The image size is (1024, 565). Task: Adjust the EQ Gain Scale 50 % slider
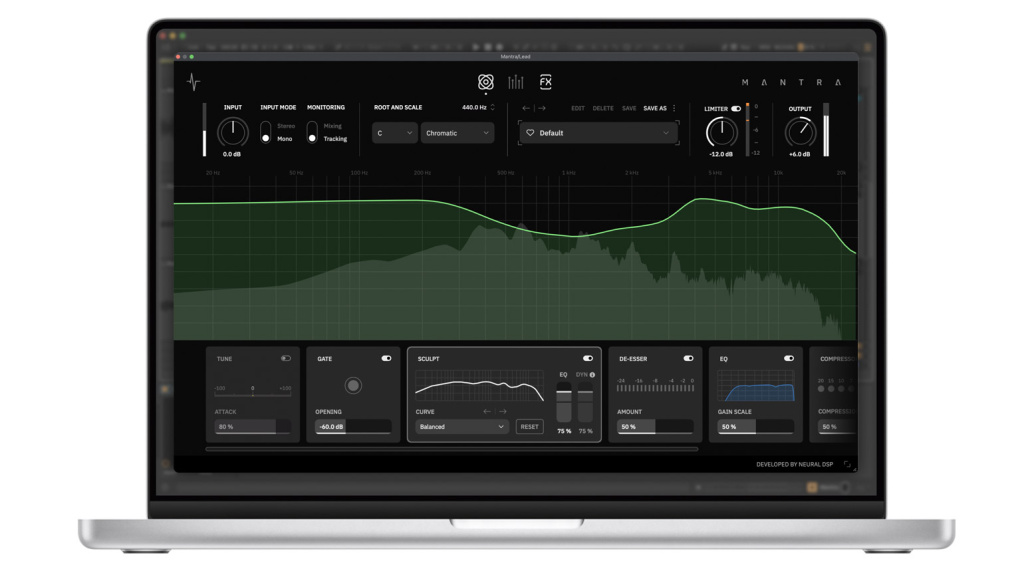coord(756,427)
